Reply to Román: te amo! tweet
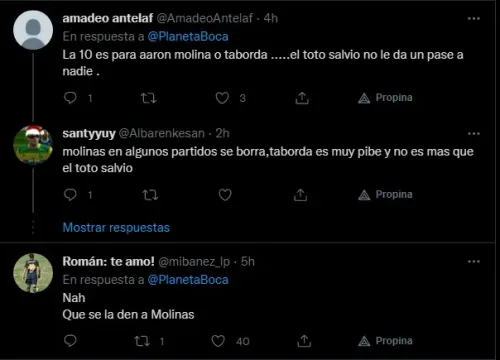Viewport: 500px width, 360px height. pyautogui.click(x=70, y=341)
